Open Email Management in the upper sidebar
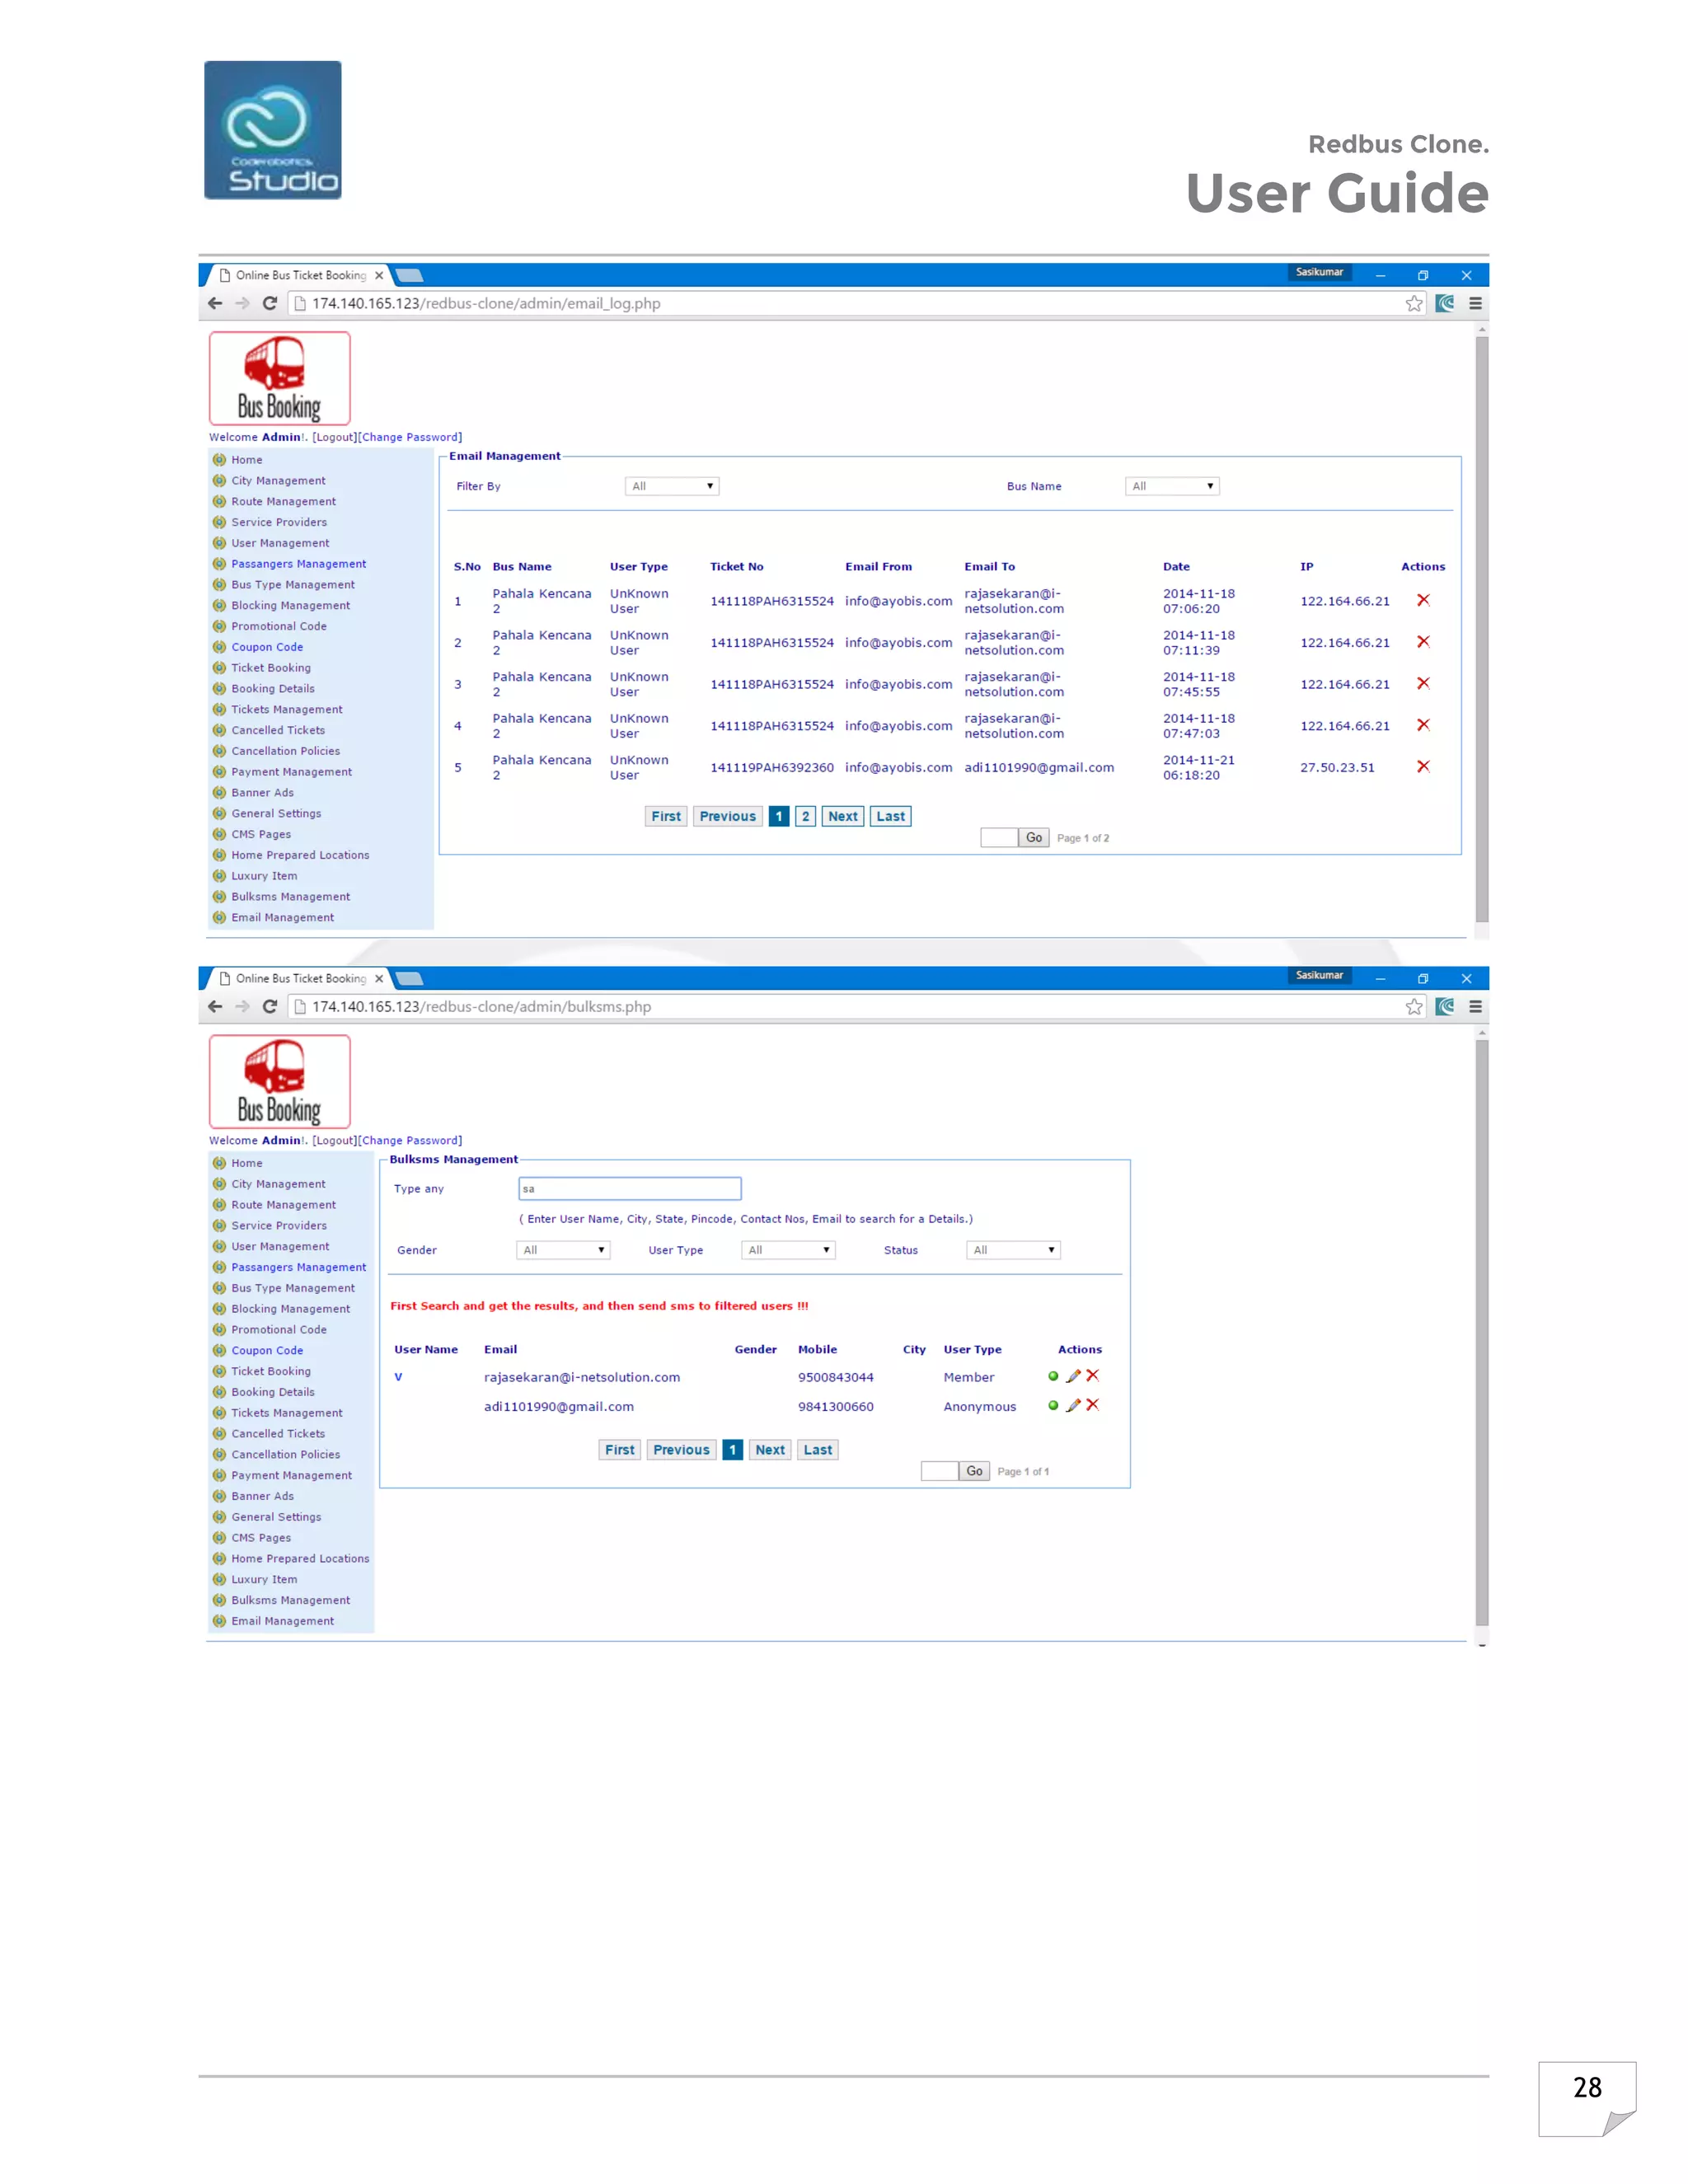The width and height of the screenshot is (1688, 2184). [283, 918]
